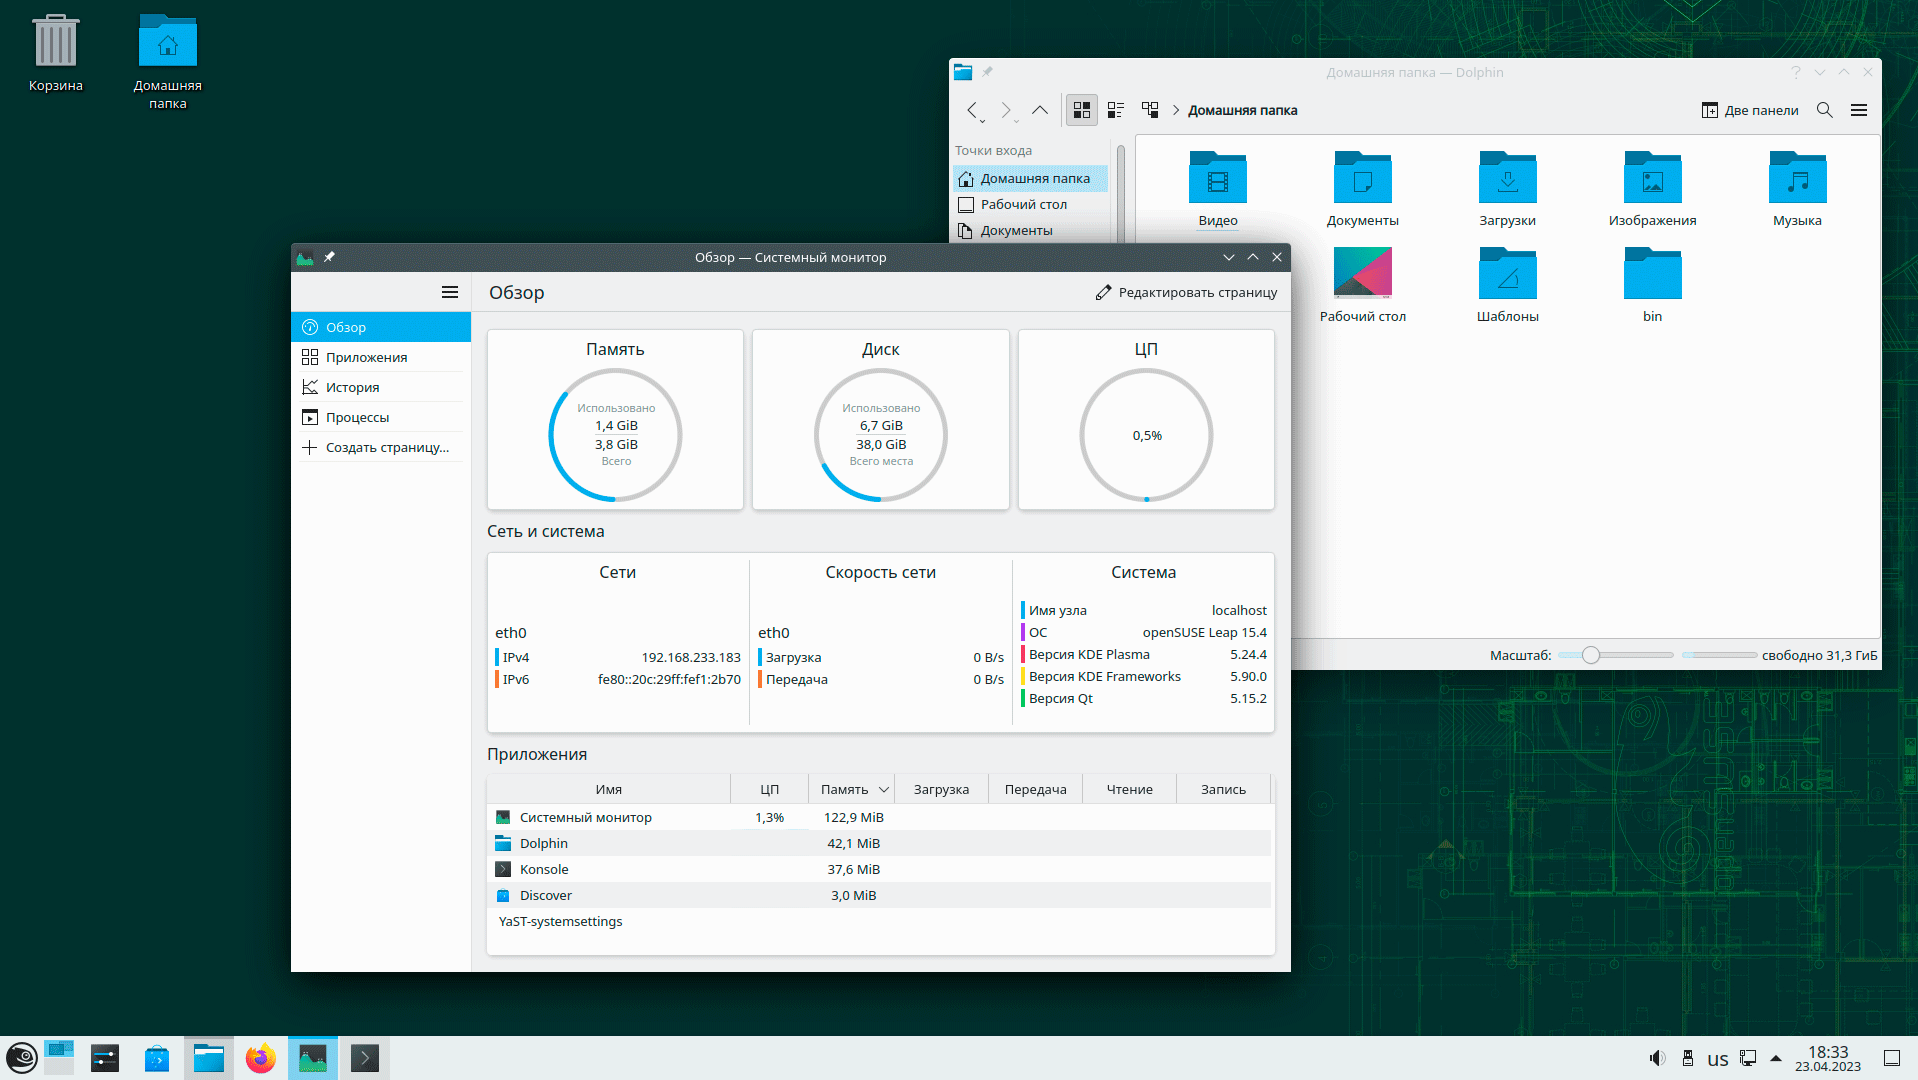
Task: Open Konsole terminal from the taskbar
Action: [365, 1058]
